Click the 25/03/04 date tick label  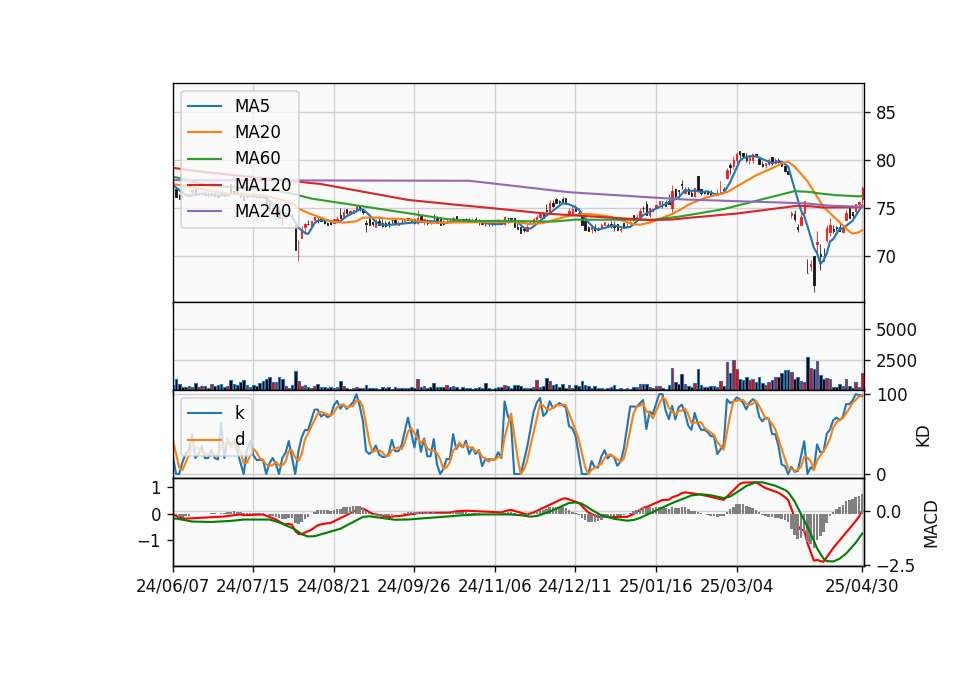pyautogui.click(x=736, y=586)
